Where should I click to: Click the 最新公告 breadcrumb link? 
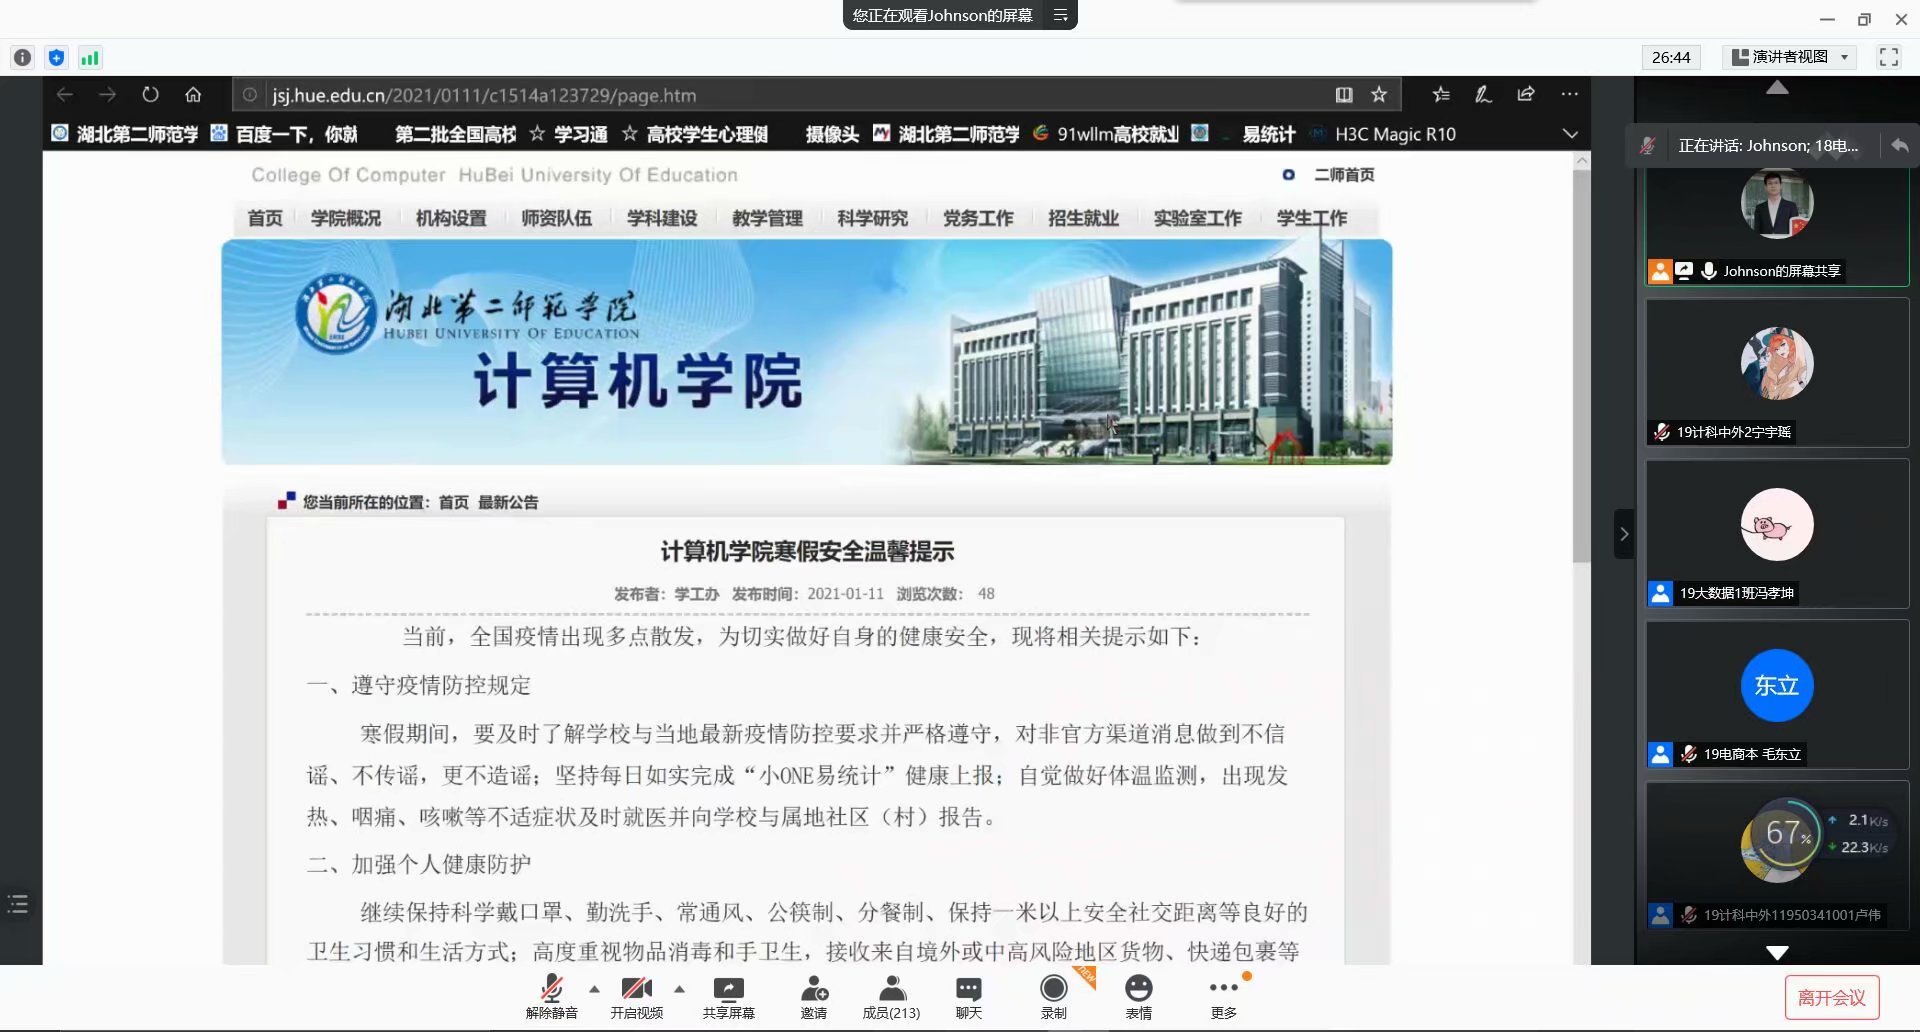tap(508, 502)
